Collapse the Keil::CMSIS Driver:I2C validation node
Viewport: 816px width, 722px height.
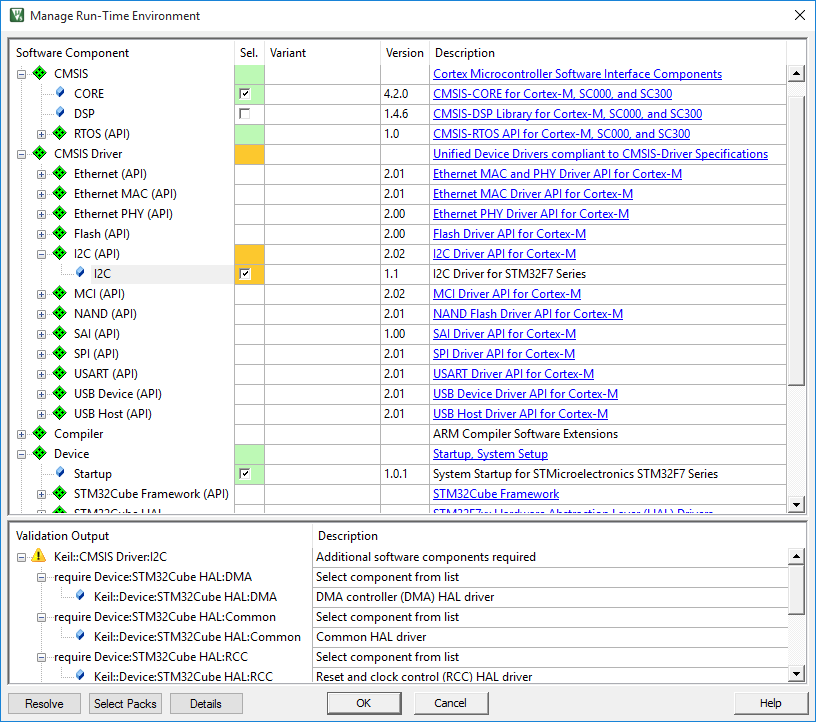point(21,558)
